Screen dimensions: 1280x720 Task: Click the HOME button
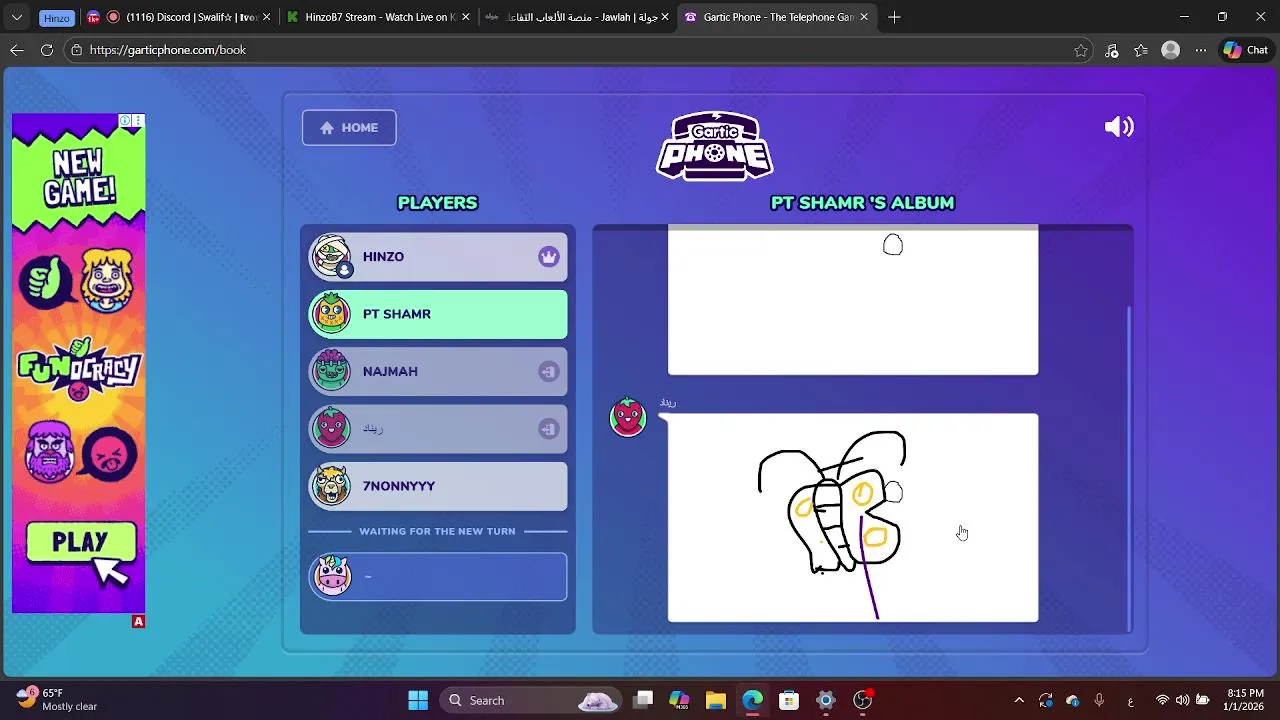[349, 127]
